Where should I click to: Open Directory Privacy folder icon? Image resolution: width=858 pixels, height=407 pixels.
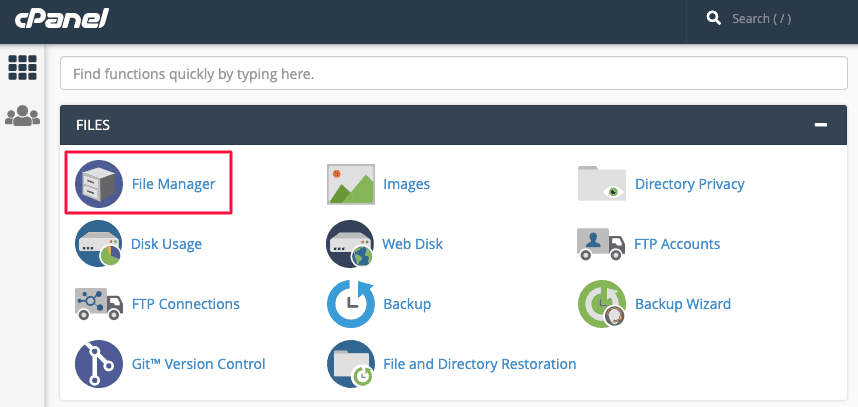click(x=602, y=184)
